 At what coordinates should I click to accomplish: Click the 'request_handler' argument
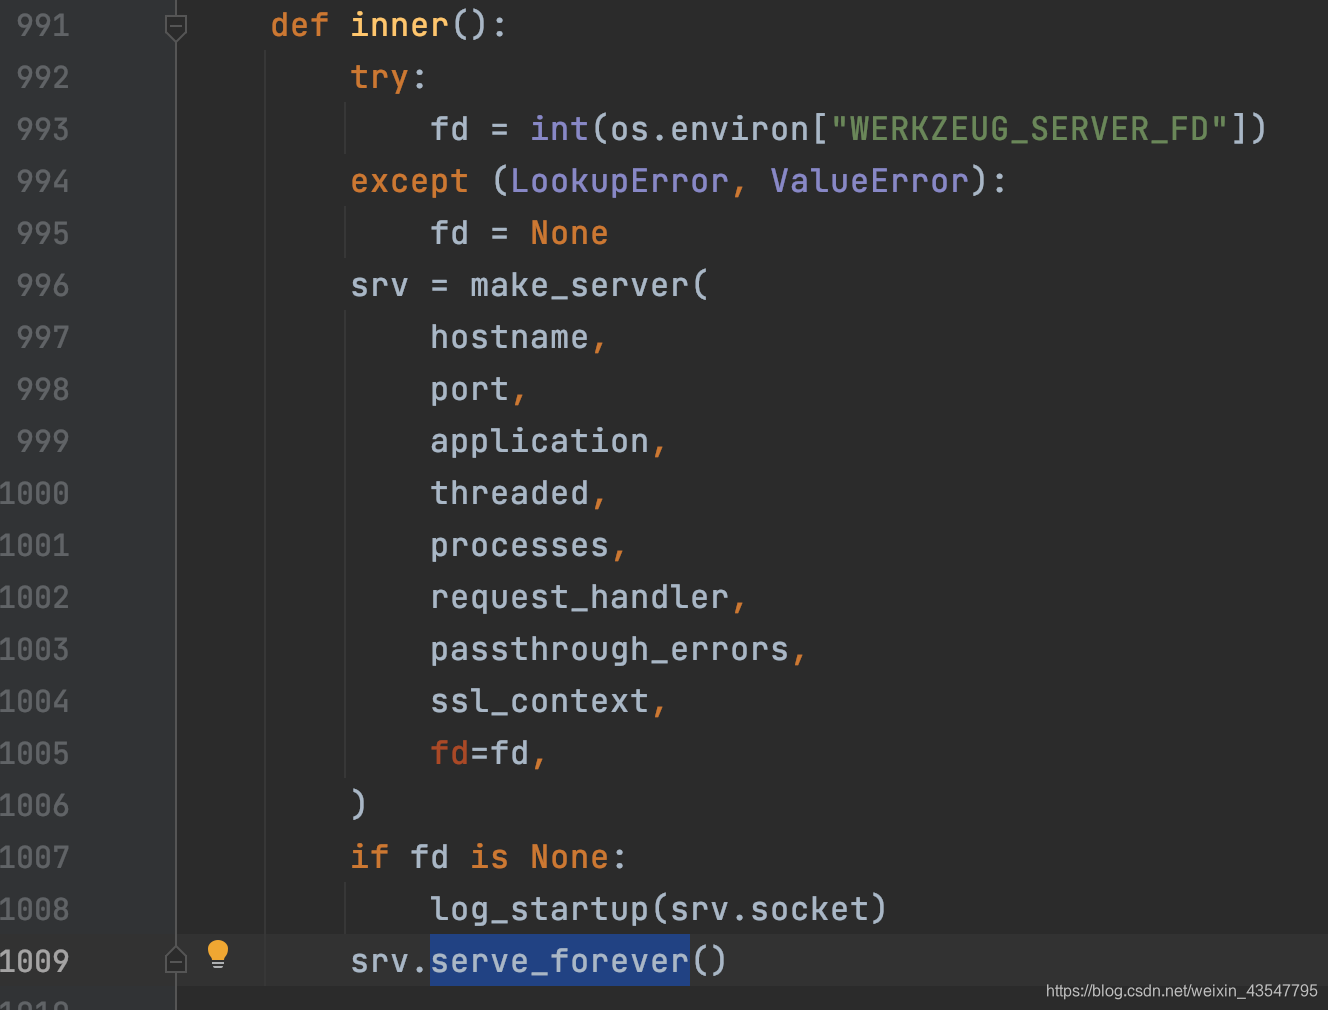tap(579, 598)
